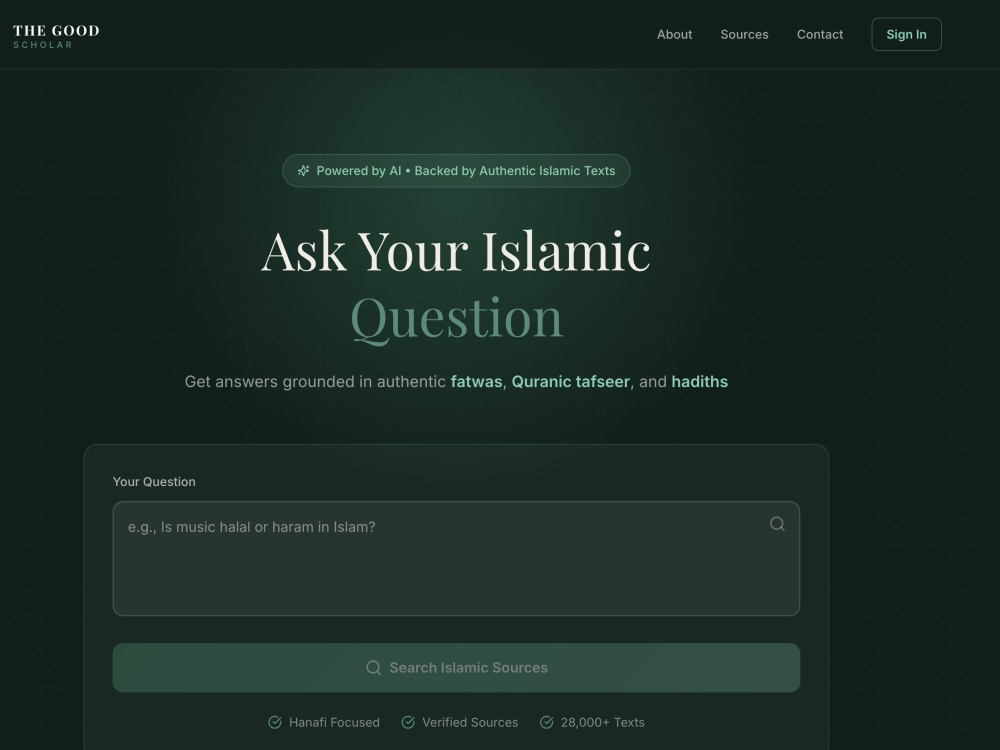Open the About page
1000x750 pixels.
click(x=674, y=34)
